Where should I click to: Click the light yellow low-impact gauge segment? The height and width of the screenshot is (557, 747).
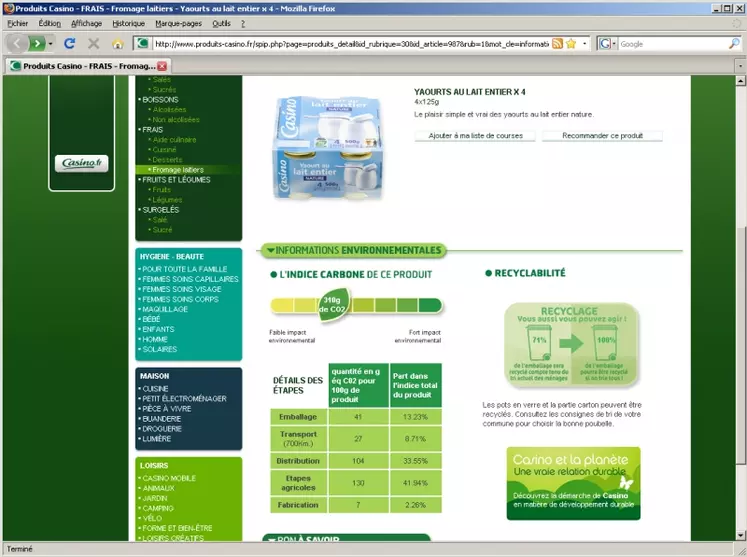point(282,305)
